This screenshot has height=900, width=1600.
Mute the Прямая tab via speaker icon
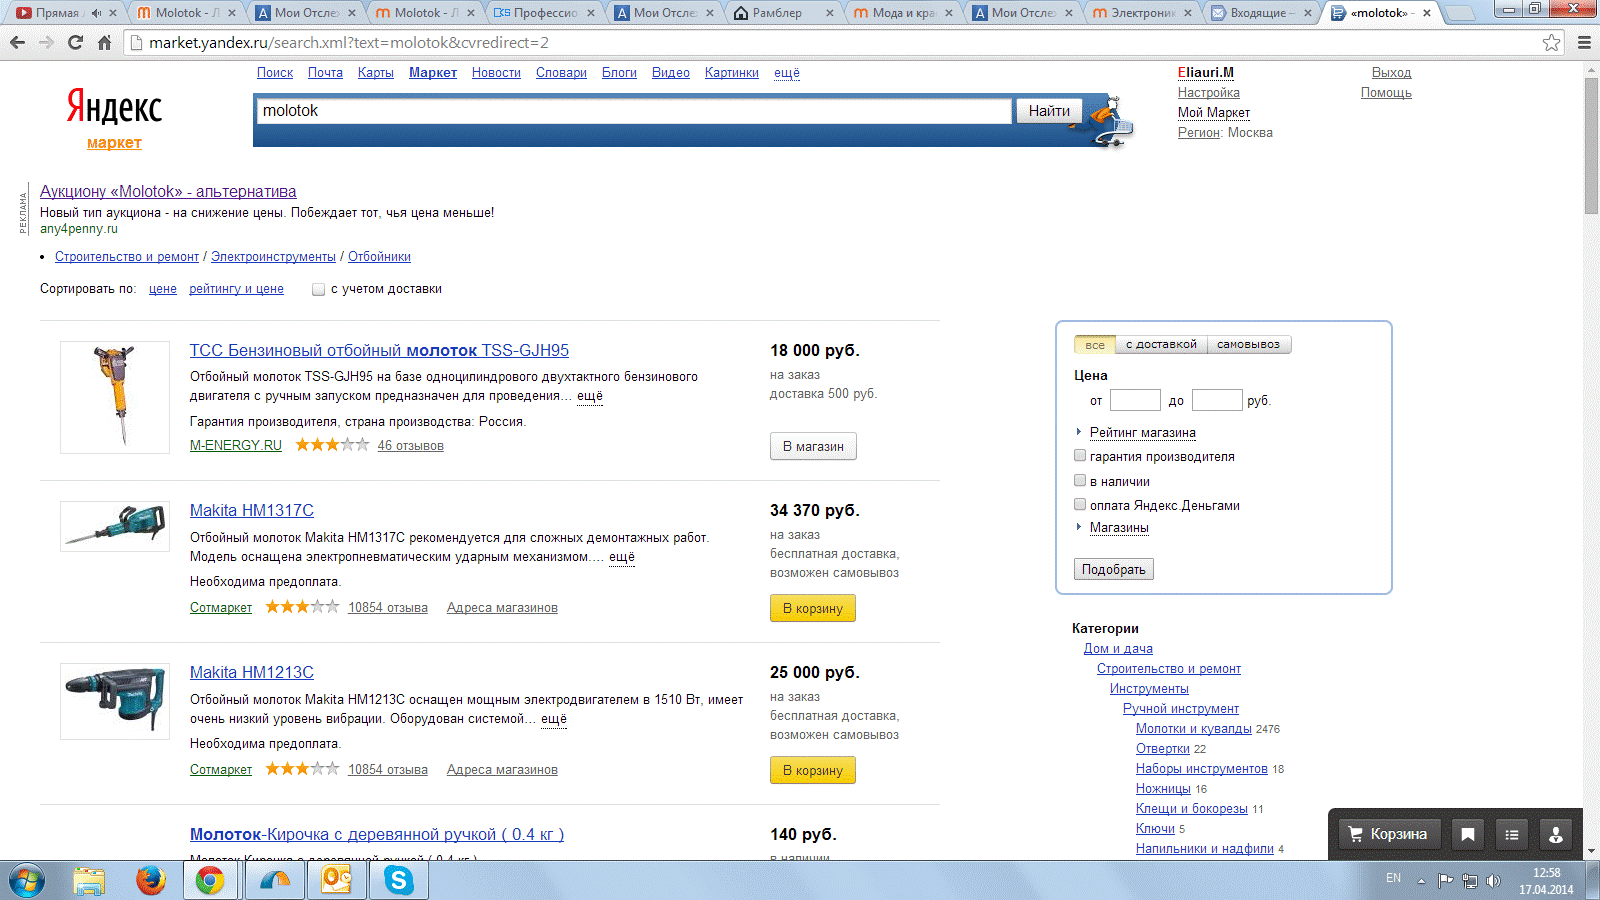click(96, 13)
